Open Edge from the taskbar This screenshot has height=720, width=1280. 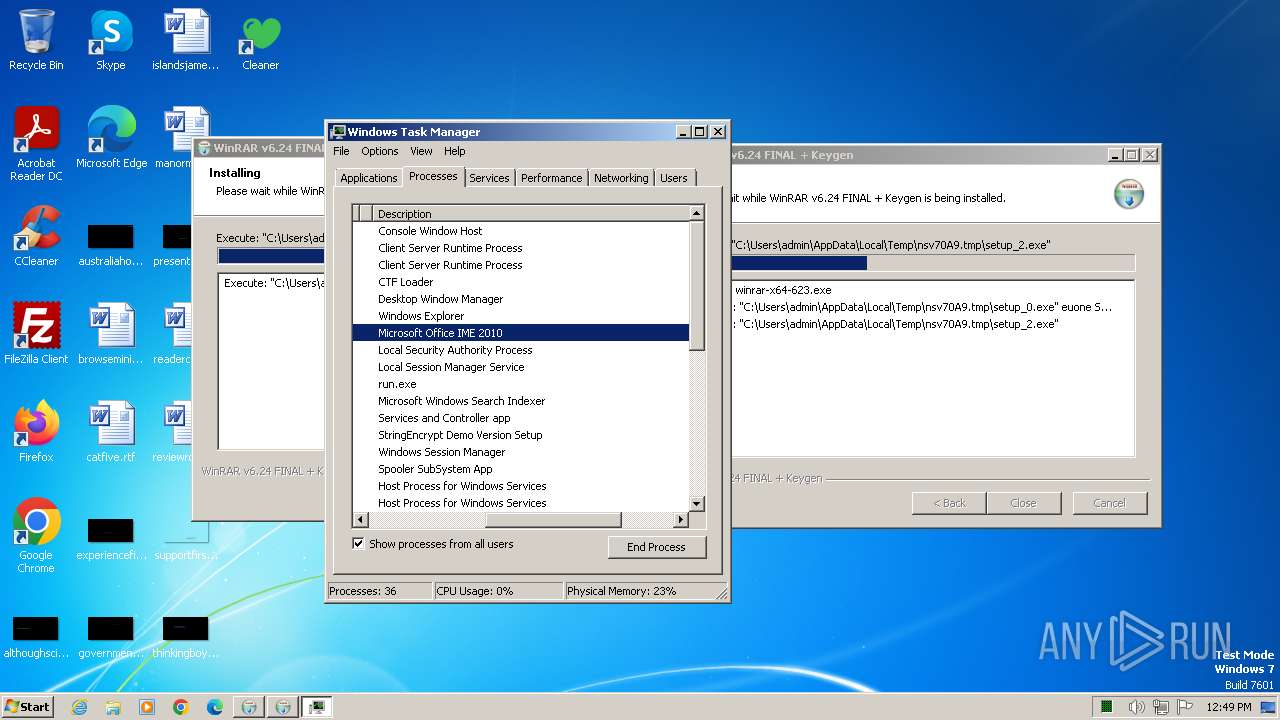coord(215,707)
